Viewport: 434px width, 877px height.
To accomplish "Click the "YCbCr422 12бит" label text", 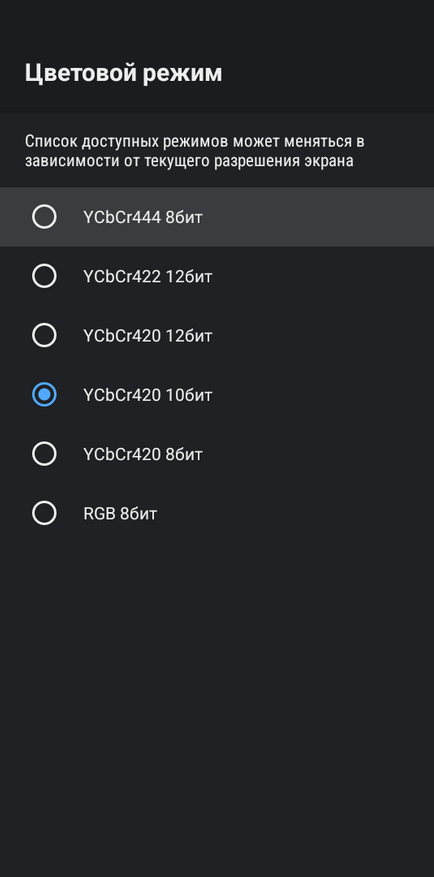I will [x=148, y=276].
